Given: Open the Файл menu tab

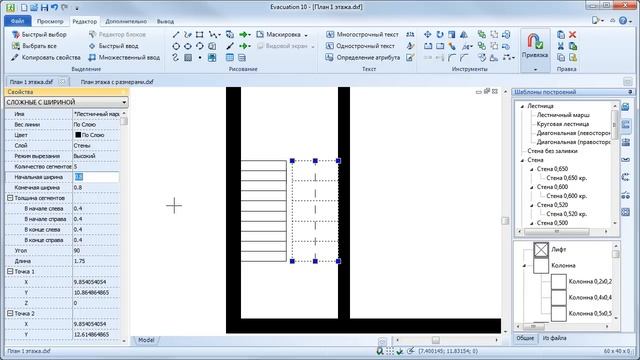Looking at the screenshot, I should (x=17, y=21).
